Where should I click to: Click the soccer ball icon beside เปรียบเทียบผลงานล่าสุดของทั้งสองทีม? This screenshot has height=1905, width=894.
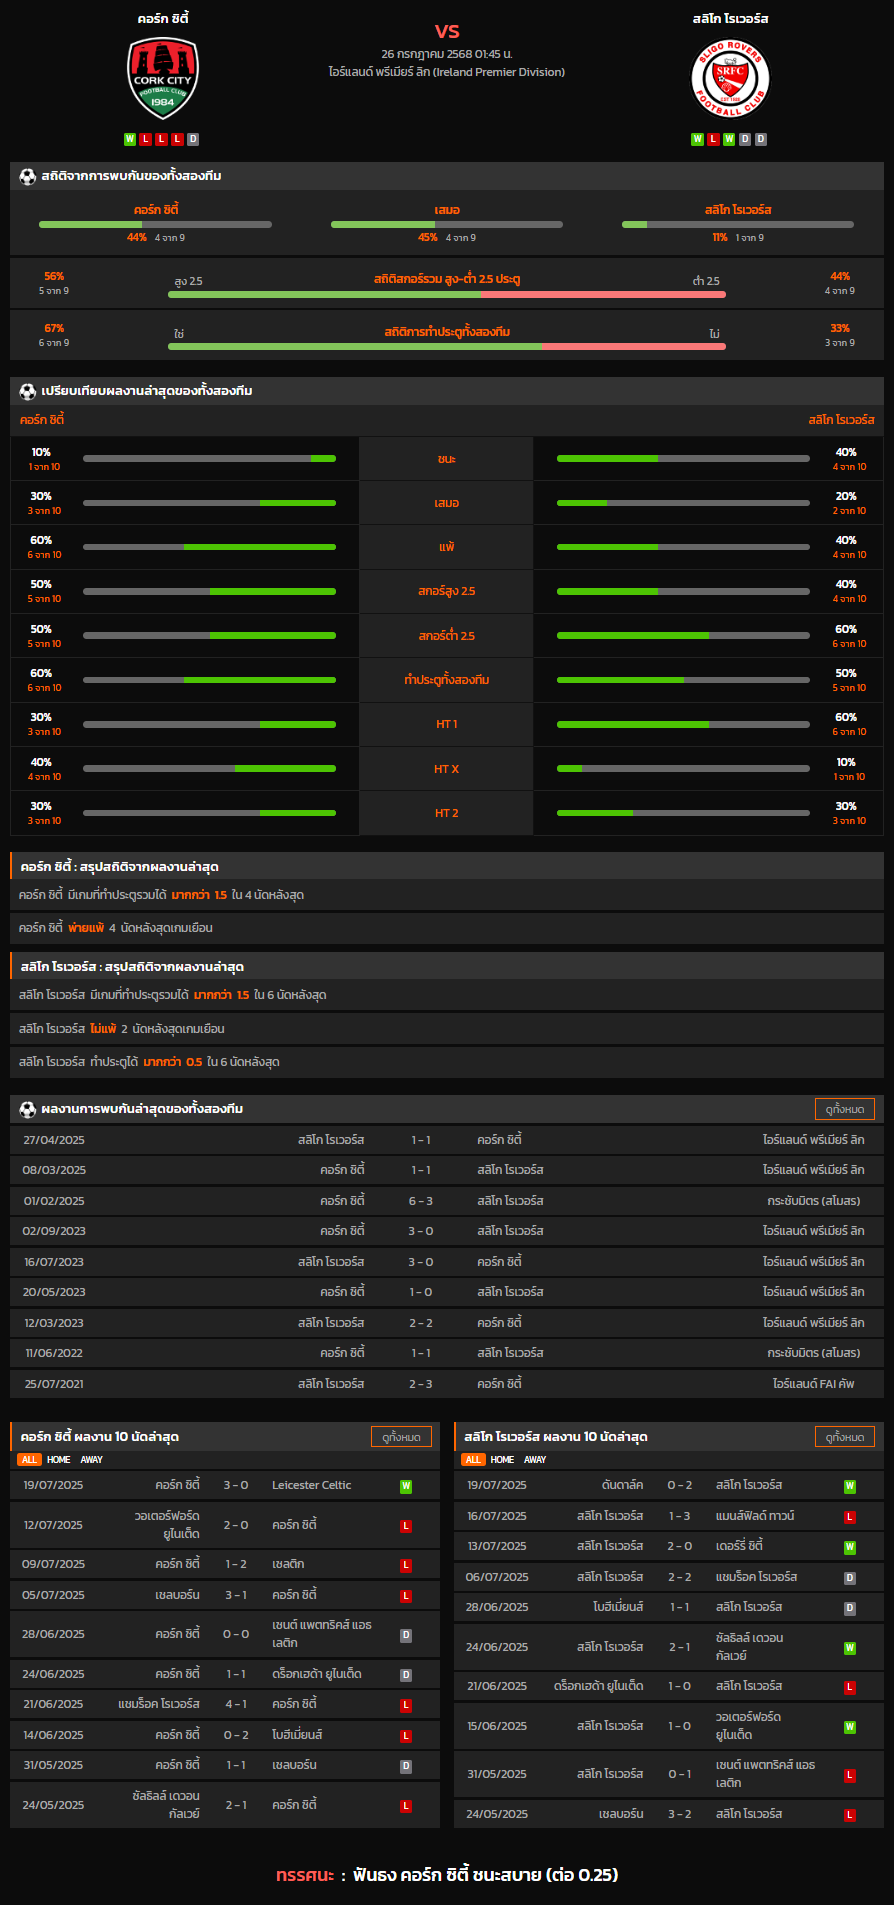point(28,391)
